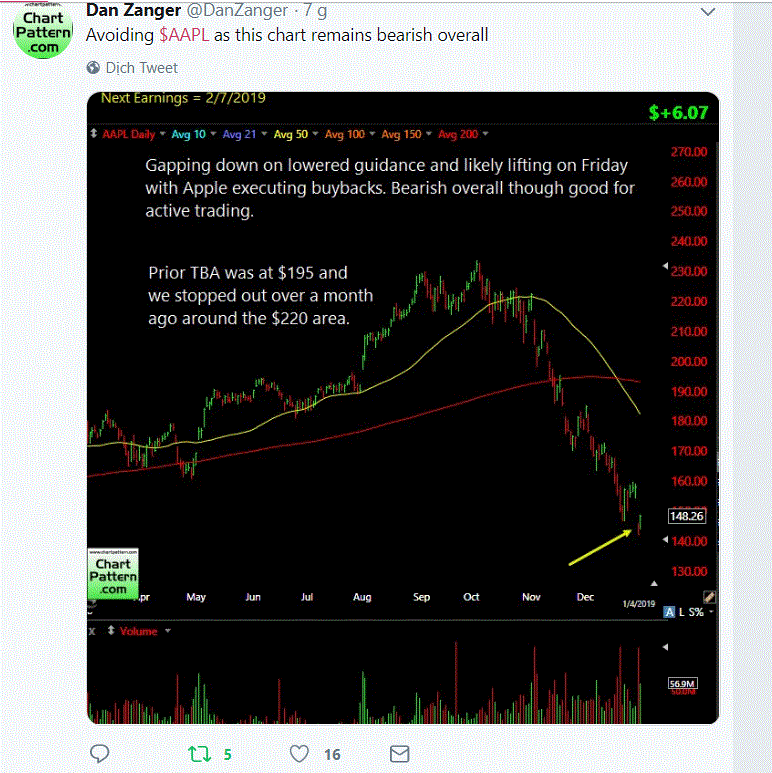Open the Avg 50 moving average menu
The width and height of the screenshot is (772, 773).
(x=294, y=134)
